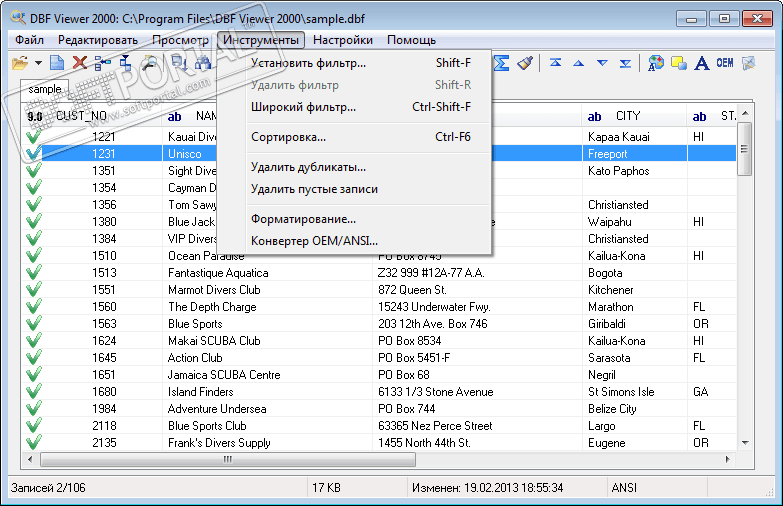
Task: Click the insert record toolbar icon
Action: point(102,63)
